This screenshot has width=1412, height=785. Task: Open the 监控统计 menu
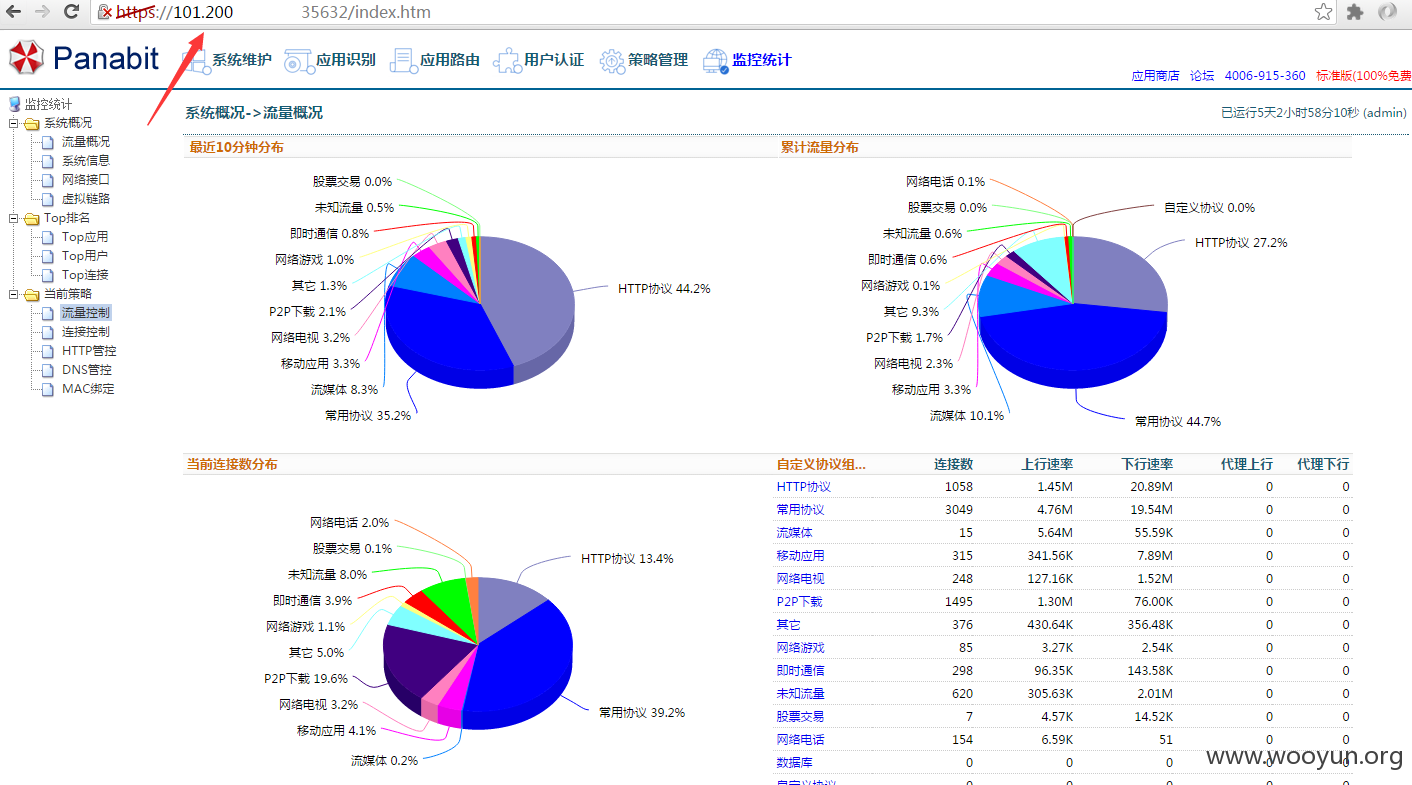[762, 60]
